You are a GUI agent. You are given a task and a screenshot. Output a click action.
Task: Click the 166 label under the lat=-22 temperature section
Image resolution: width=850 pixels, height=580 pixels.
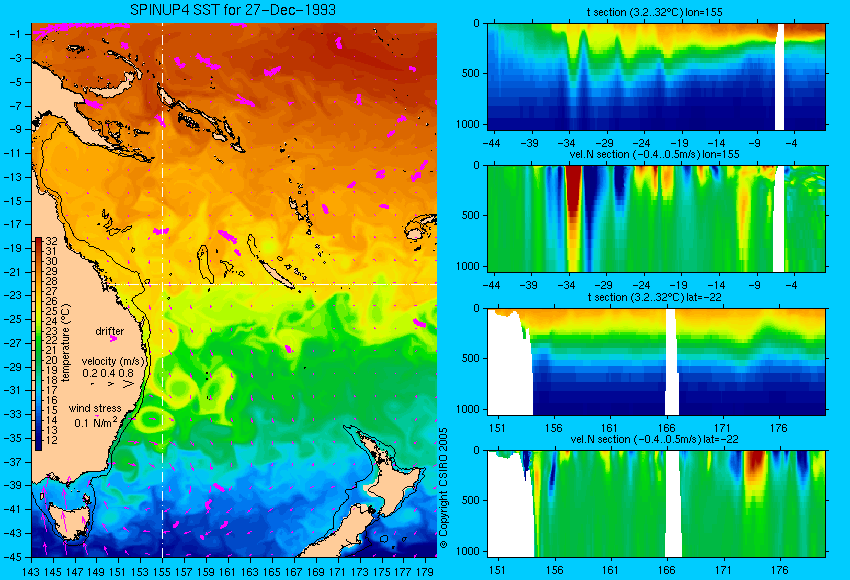click(666, 428)
